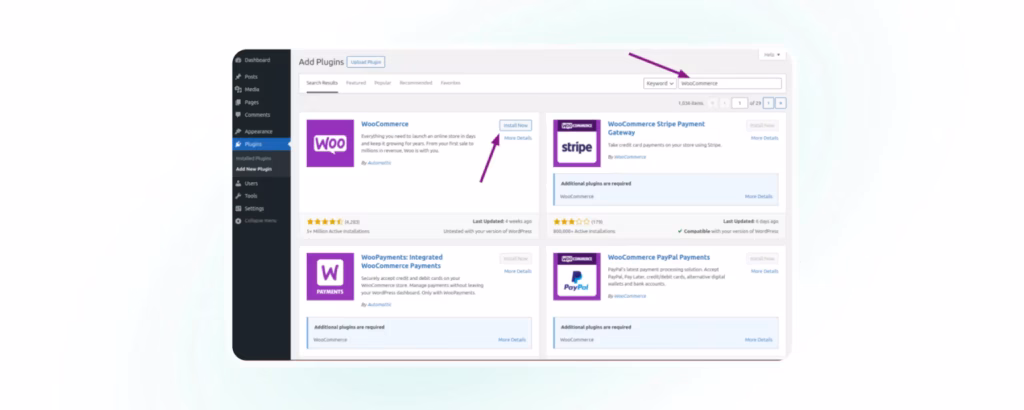The height and width of the screenshot is (410, 1024).
Task: Open Automattic author link under WooPayments
Action: (x=379, y=304)
